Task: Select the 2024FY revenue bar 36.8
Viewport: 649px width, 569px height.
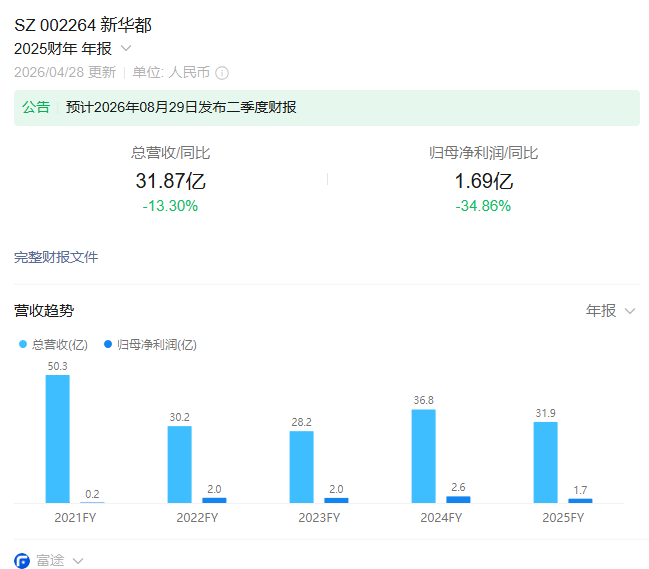Action: [x=423, y=456]
